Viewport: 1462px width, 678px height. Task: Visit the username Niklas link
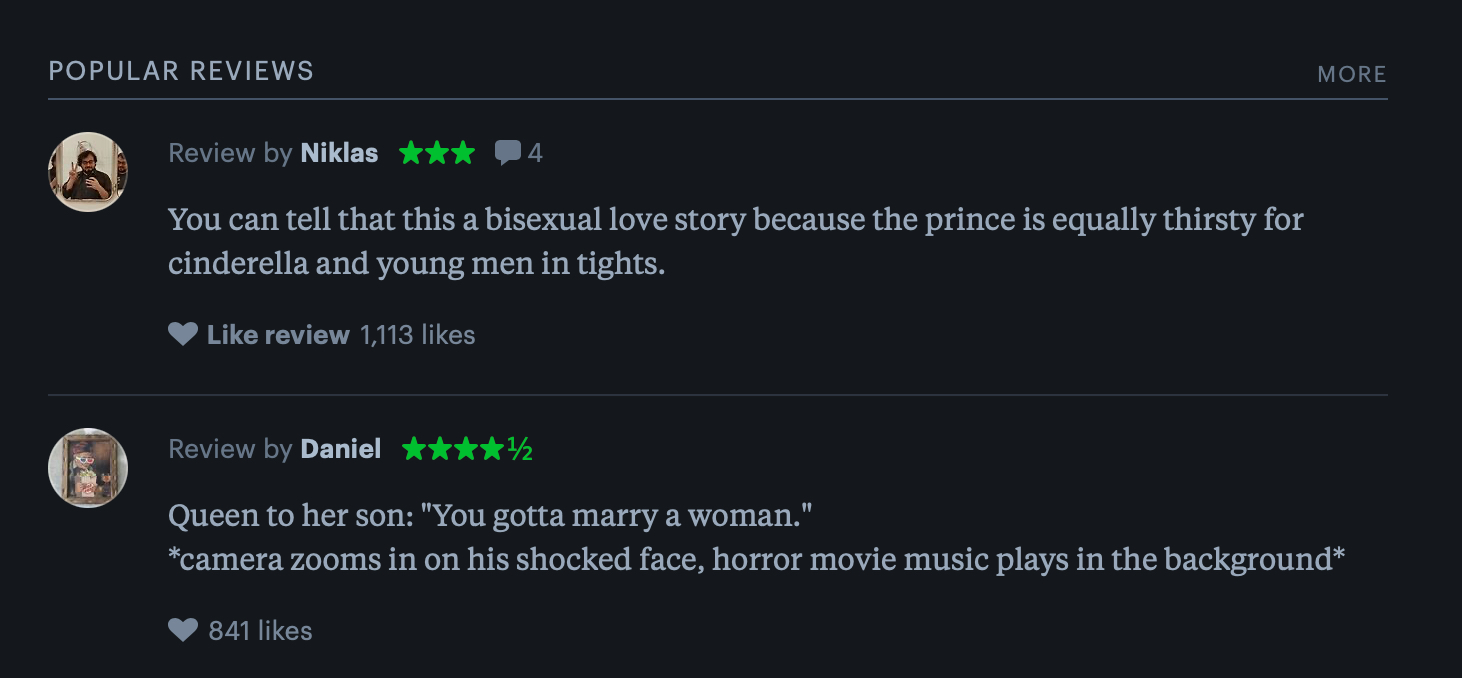point(339,153)
